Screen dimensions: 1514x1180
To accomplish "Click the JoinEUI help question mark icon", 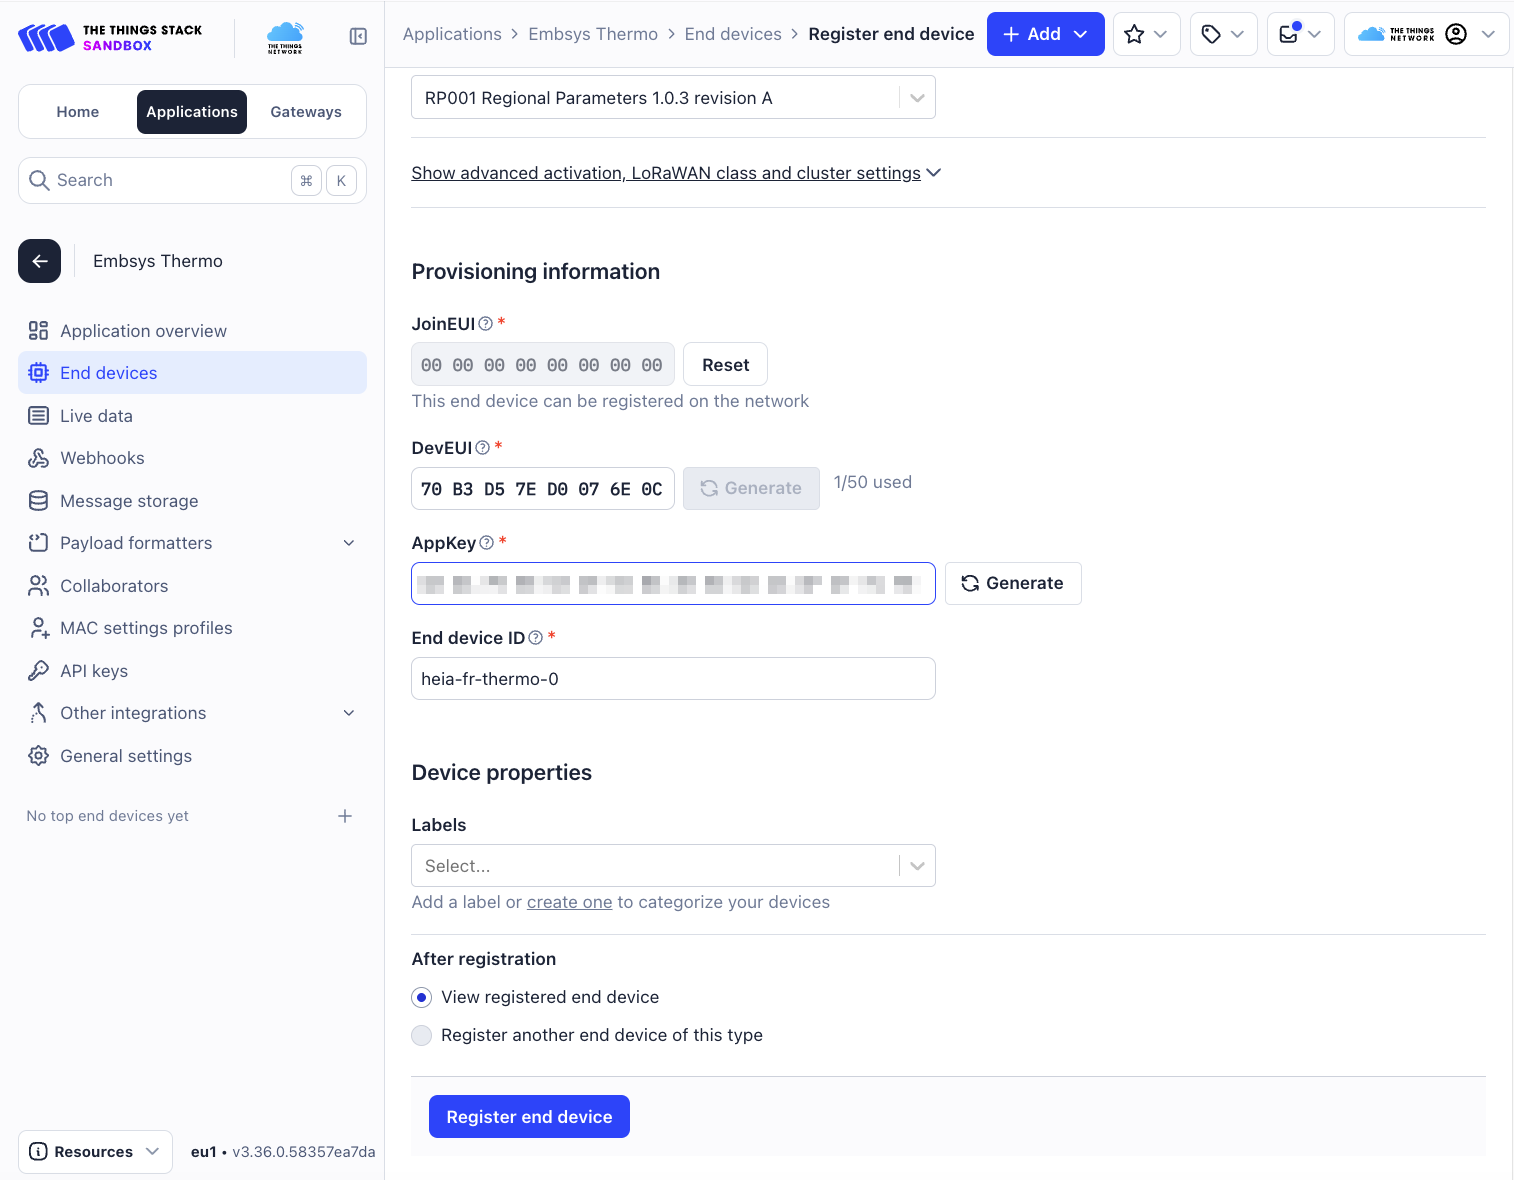I will click(x=486, y=324).
